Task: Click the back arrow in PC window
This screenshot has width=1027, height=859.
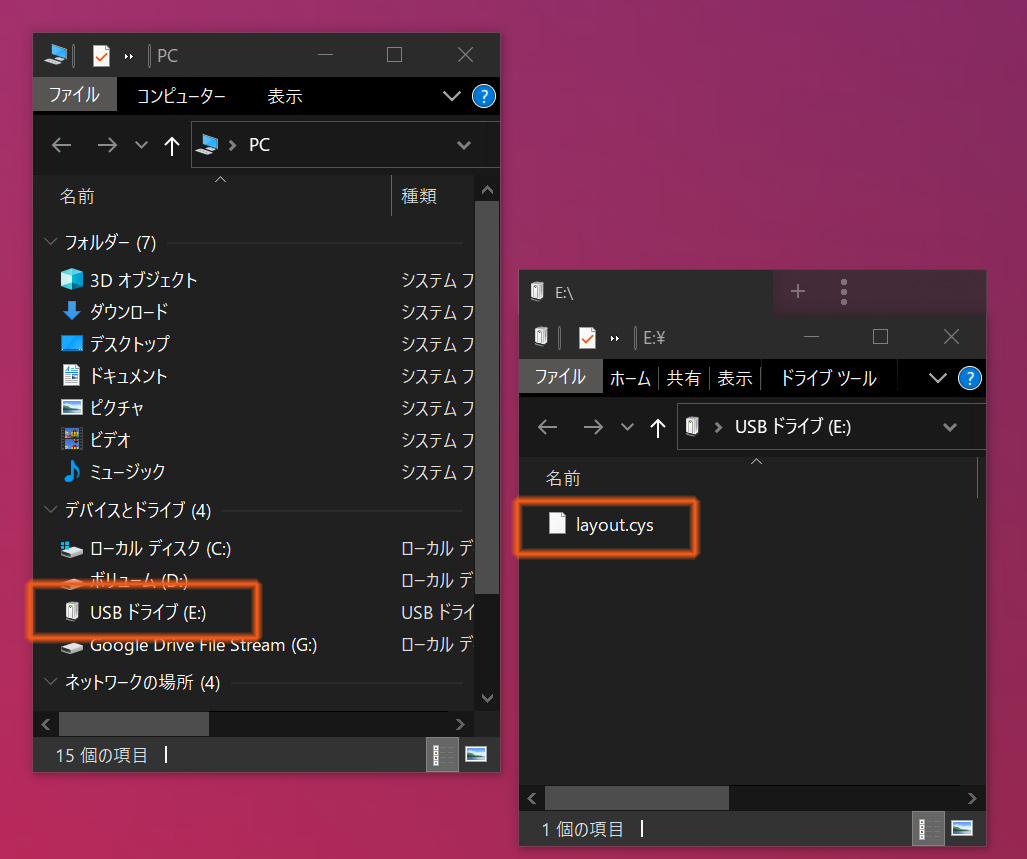Action: click(62, 146)
